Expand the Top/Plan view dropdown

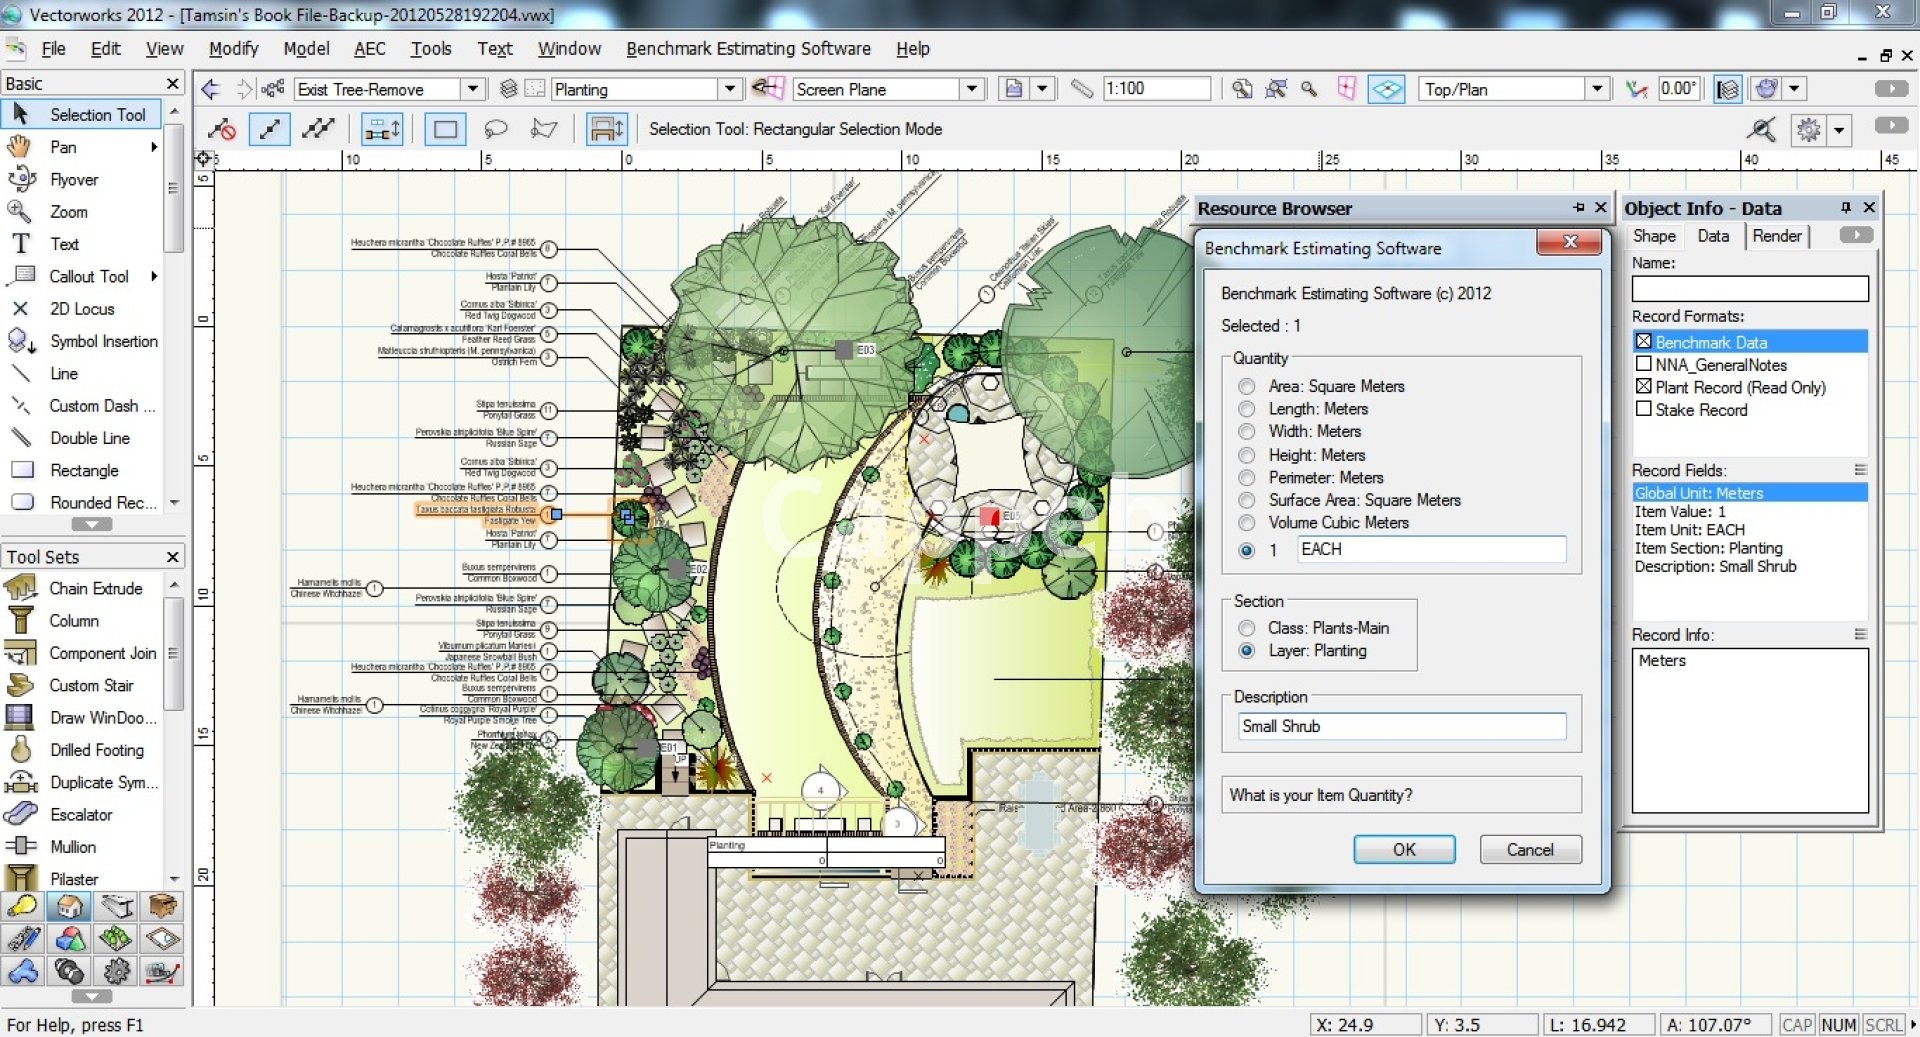click(1597, 89)
